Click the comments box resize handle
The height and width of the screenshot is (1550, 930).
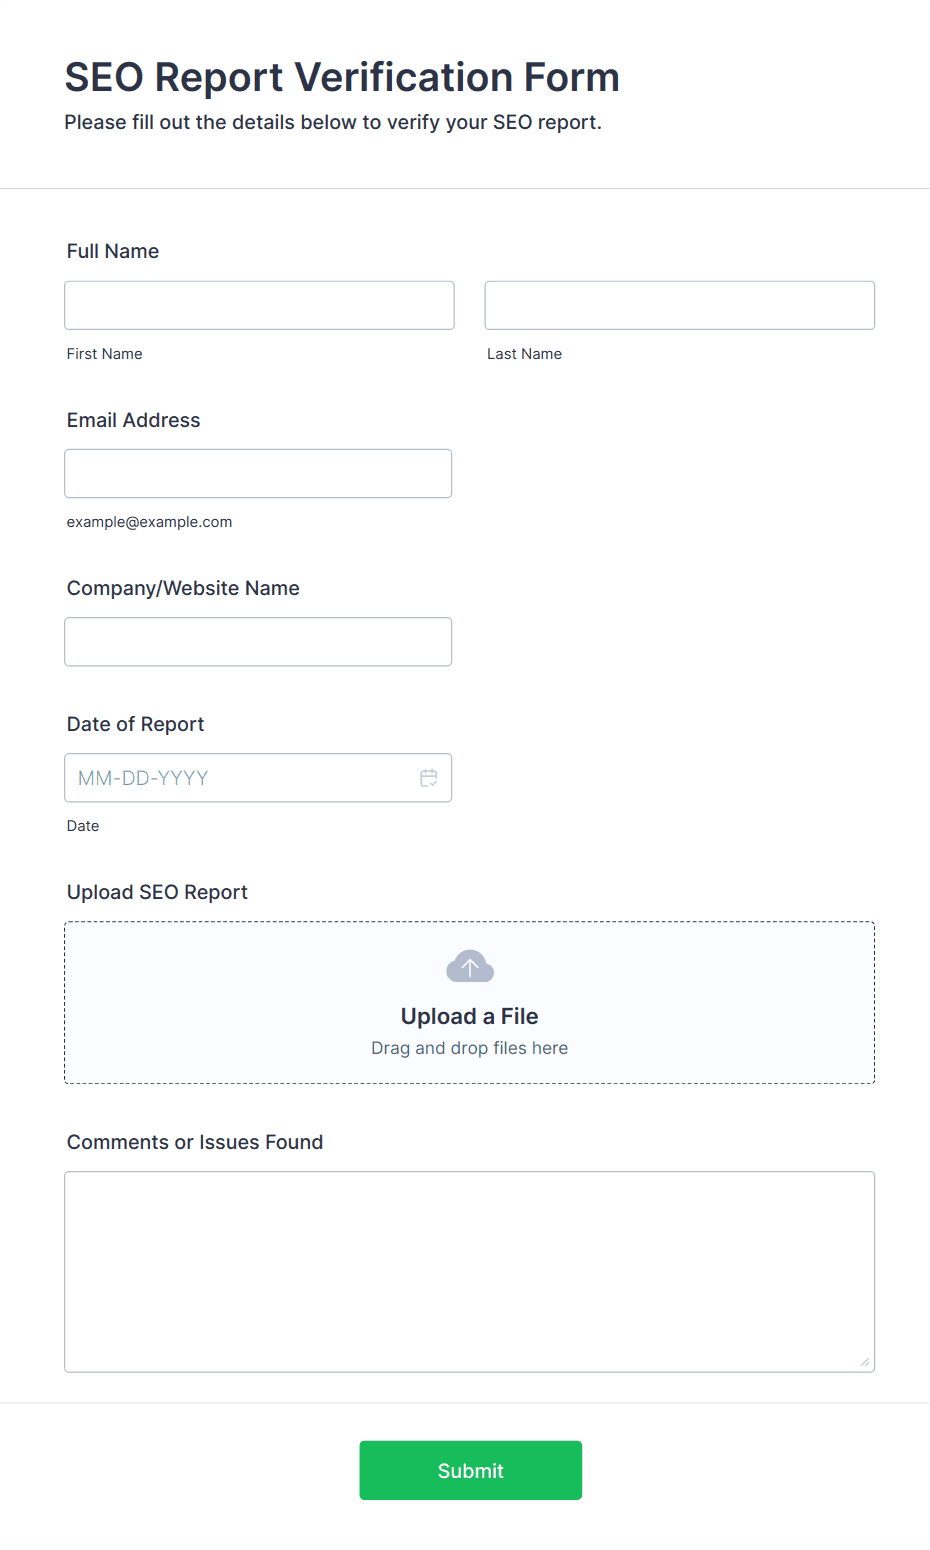pyautogui.click(x=865, y=1362)
